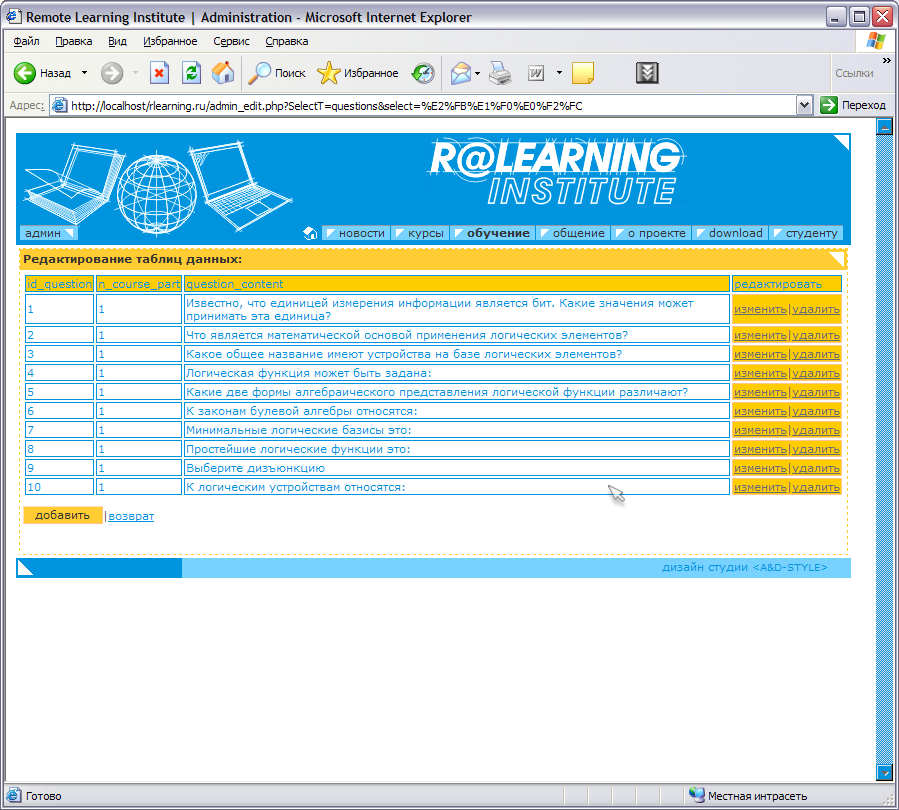Expand toolbar overflow chevron near Ссылки
Image resolution: width=899 pixels, height=810 pixels.
tap(886, 60)
